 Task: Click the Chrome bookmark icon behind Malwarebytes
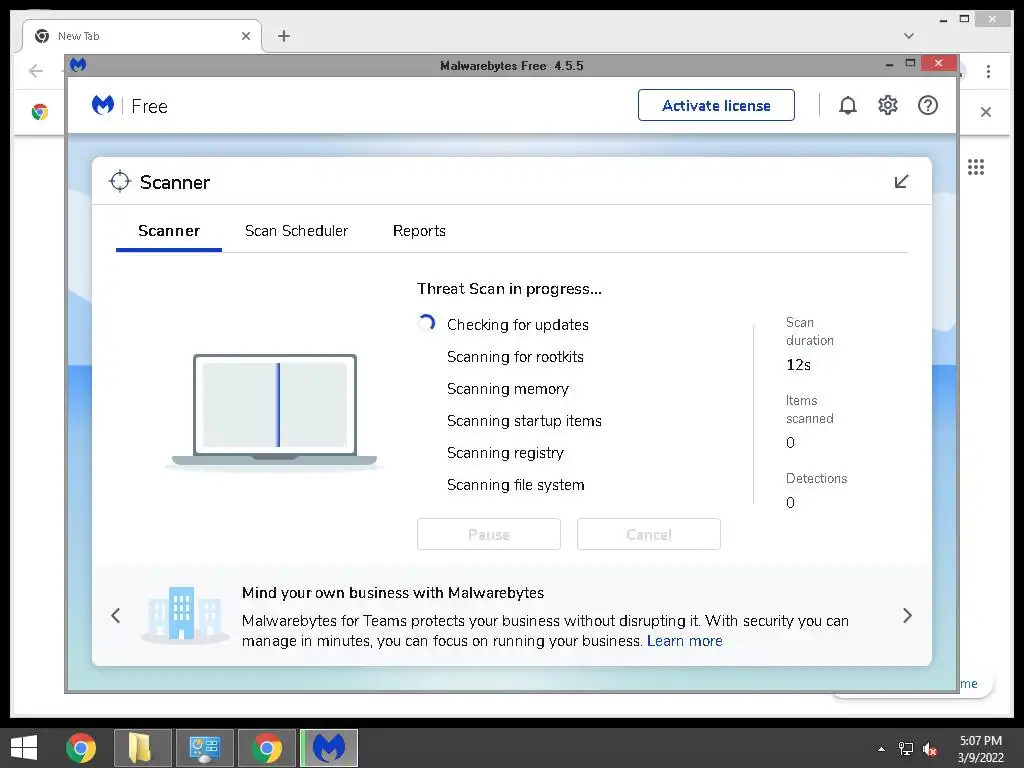tap(39, 112)
